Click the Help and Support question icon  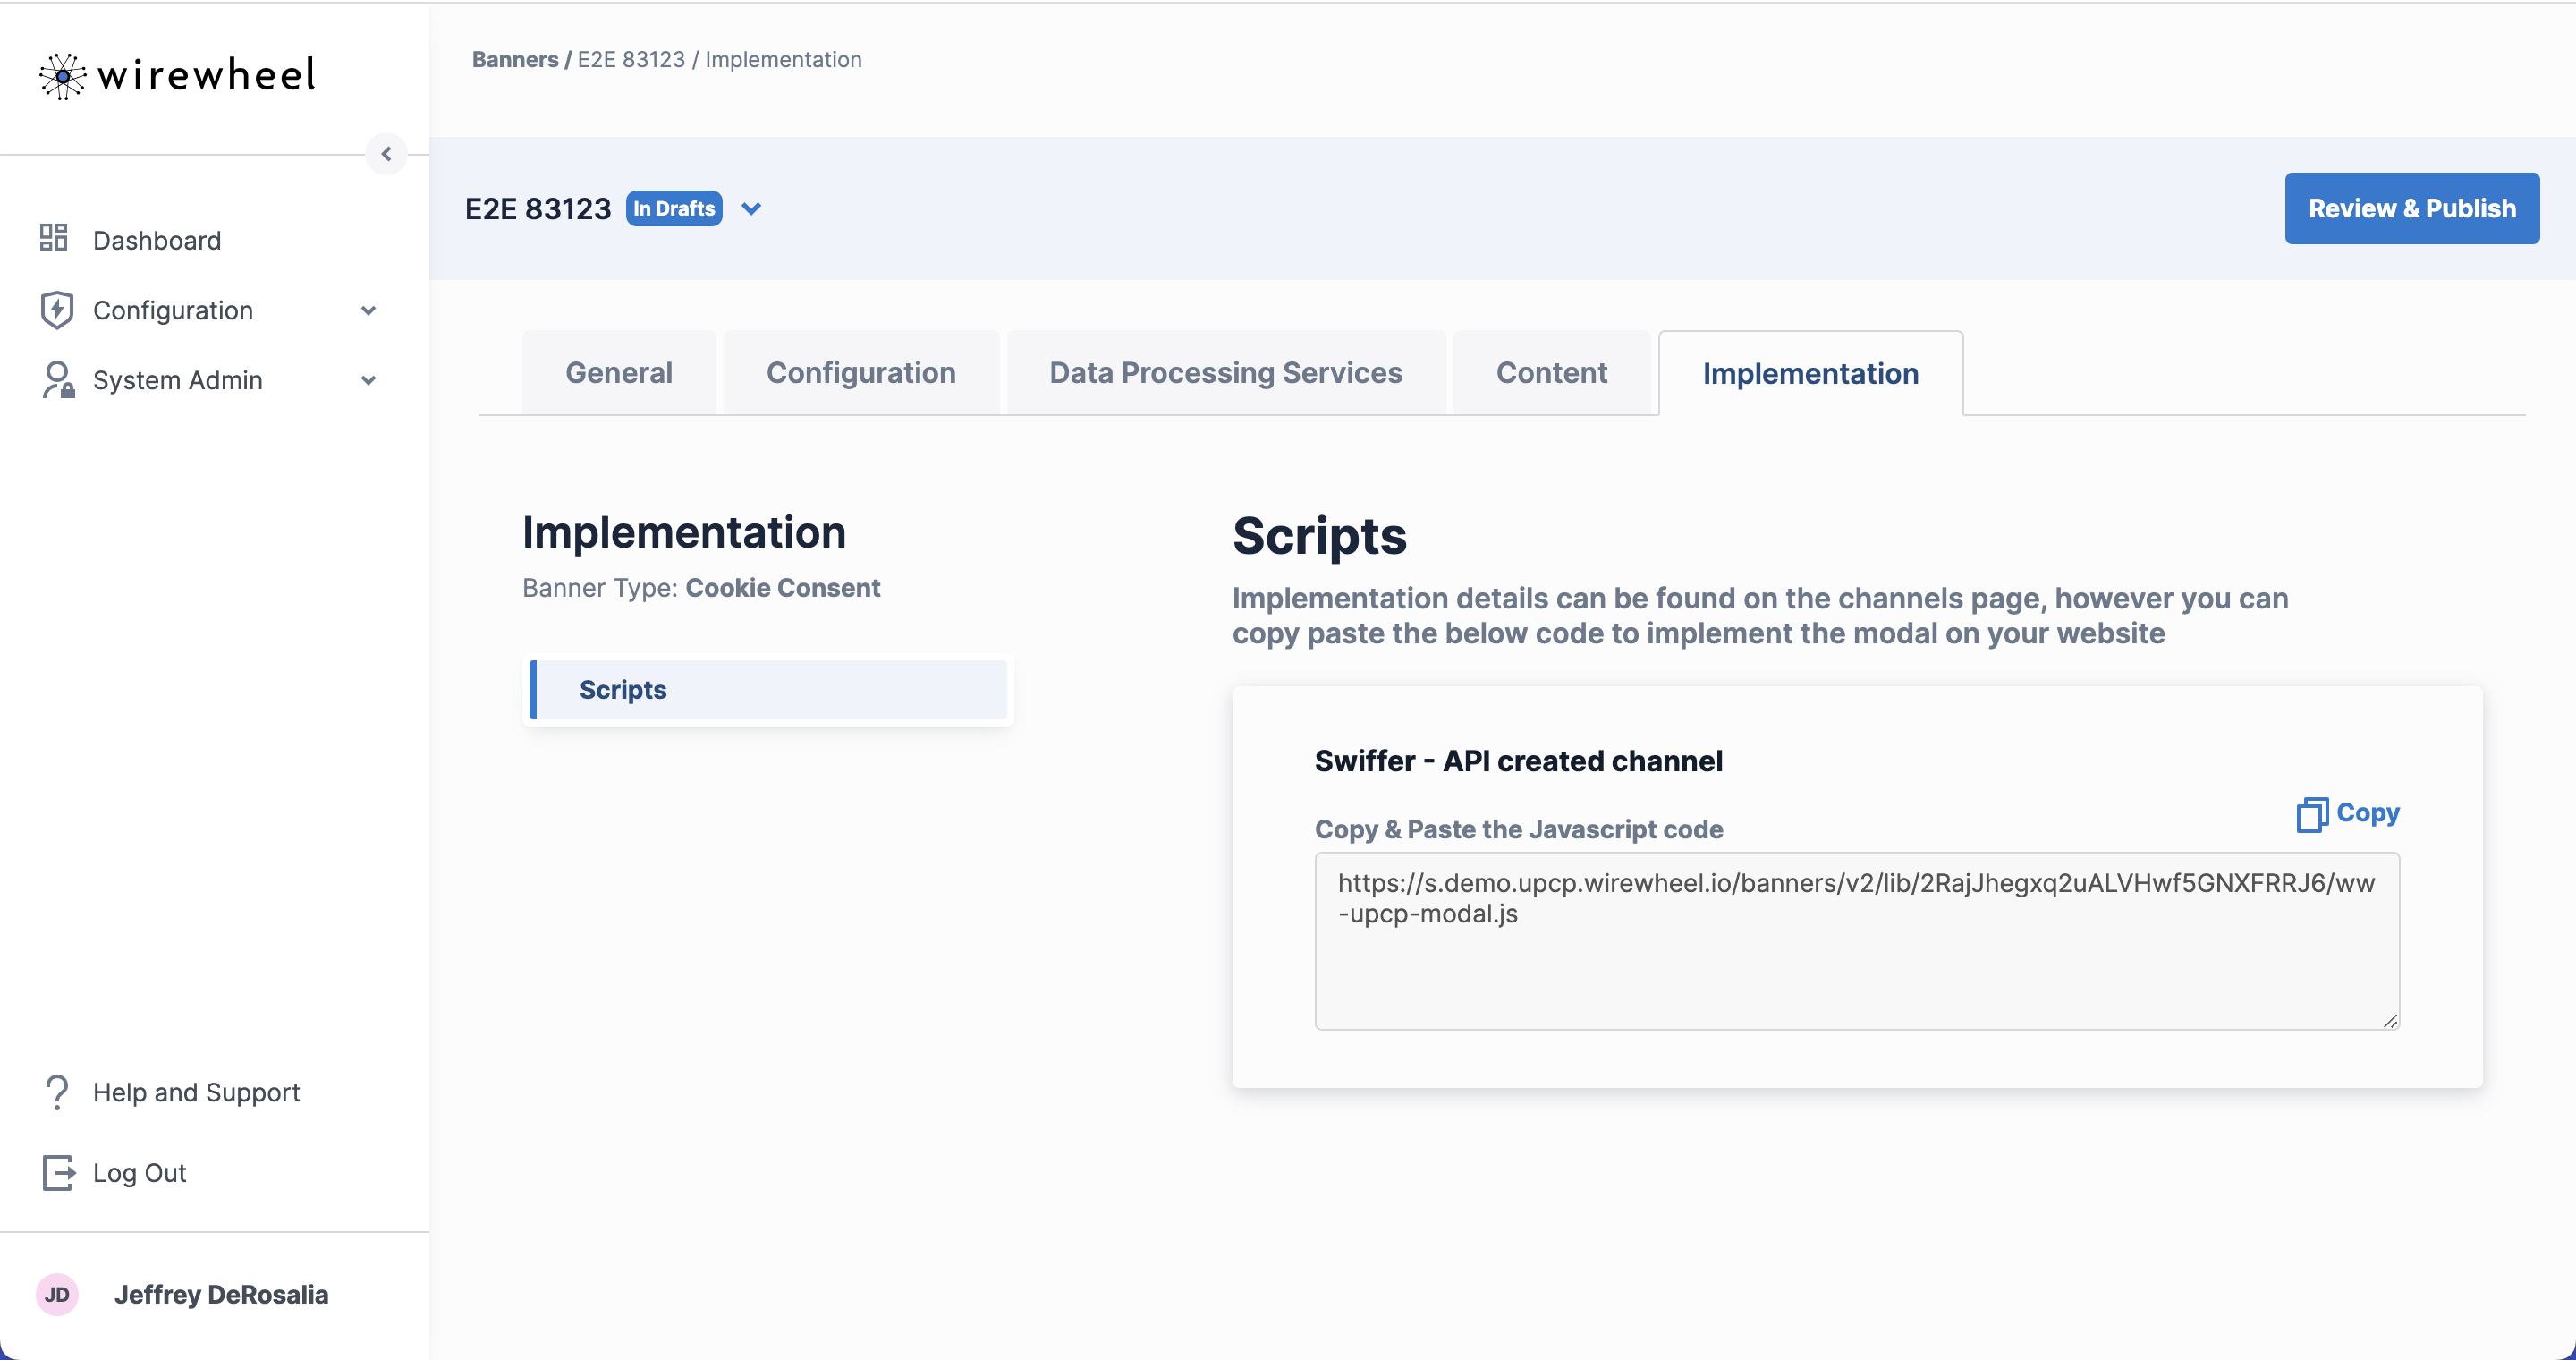[57, 1092]
